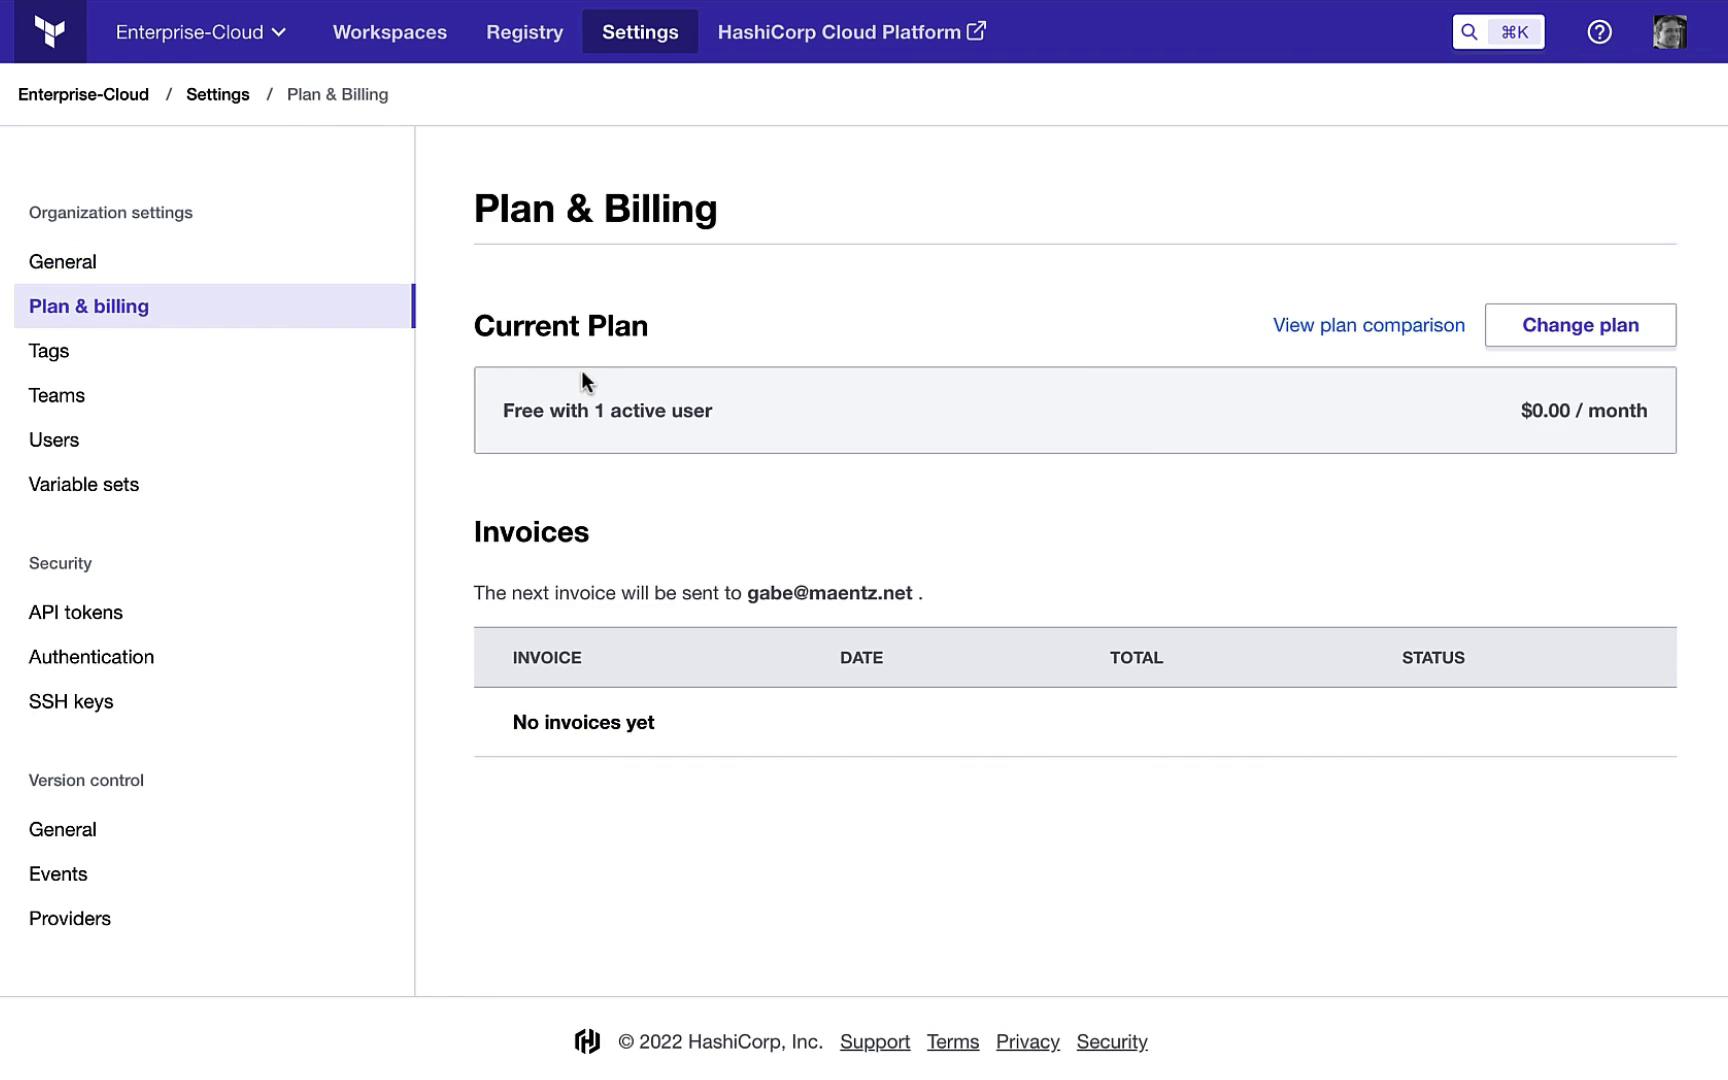Expand the Enterprise-Cloud organization dropdown
The image size is (1728, 1080).
201,32
